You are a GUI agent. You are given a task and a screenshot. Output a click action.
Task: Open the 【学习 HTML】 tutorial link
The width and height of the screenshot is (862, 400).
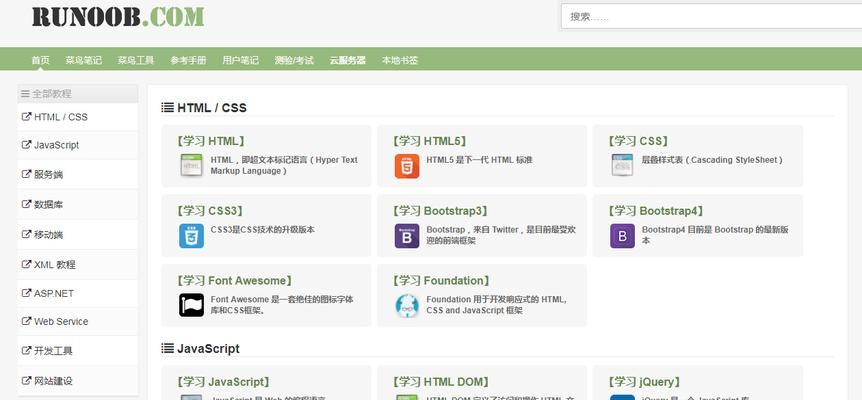point(211,141)
